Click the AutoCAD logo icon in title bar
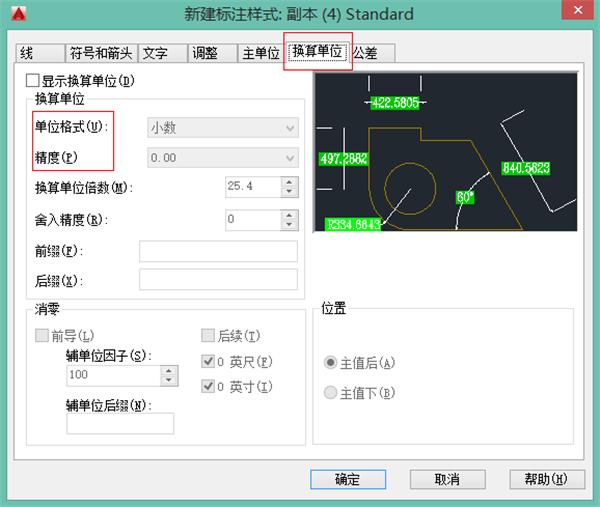600x507 pixels. pyautogui.click(x=18, y=13)
